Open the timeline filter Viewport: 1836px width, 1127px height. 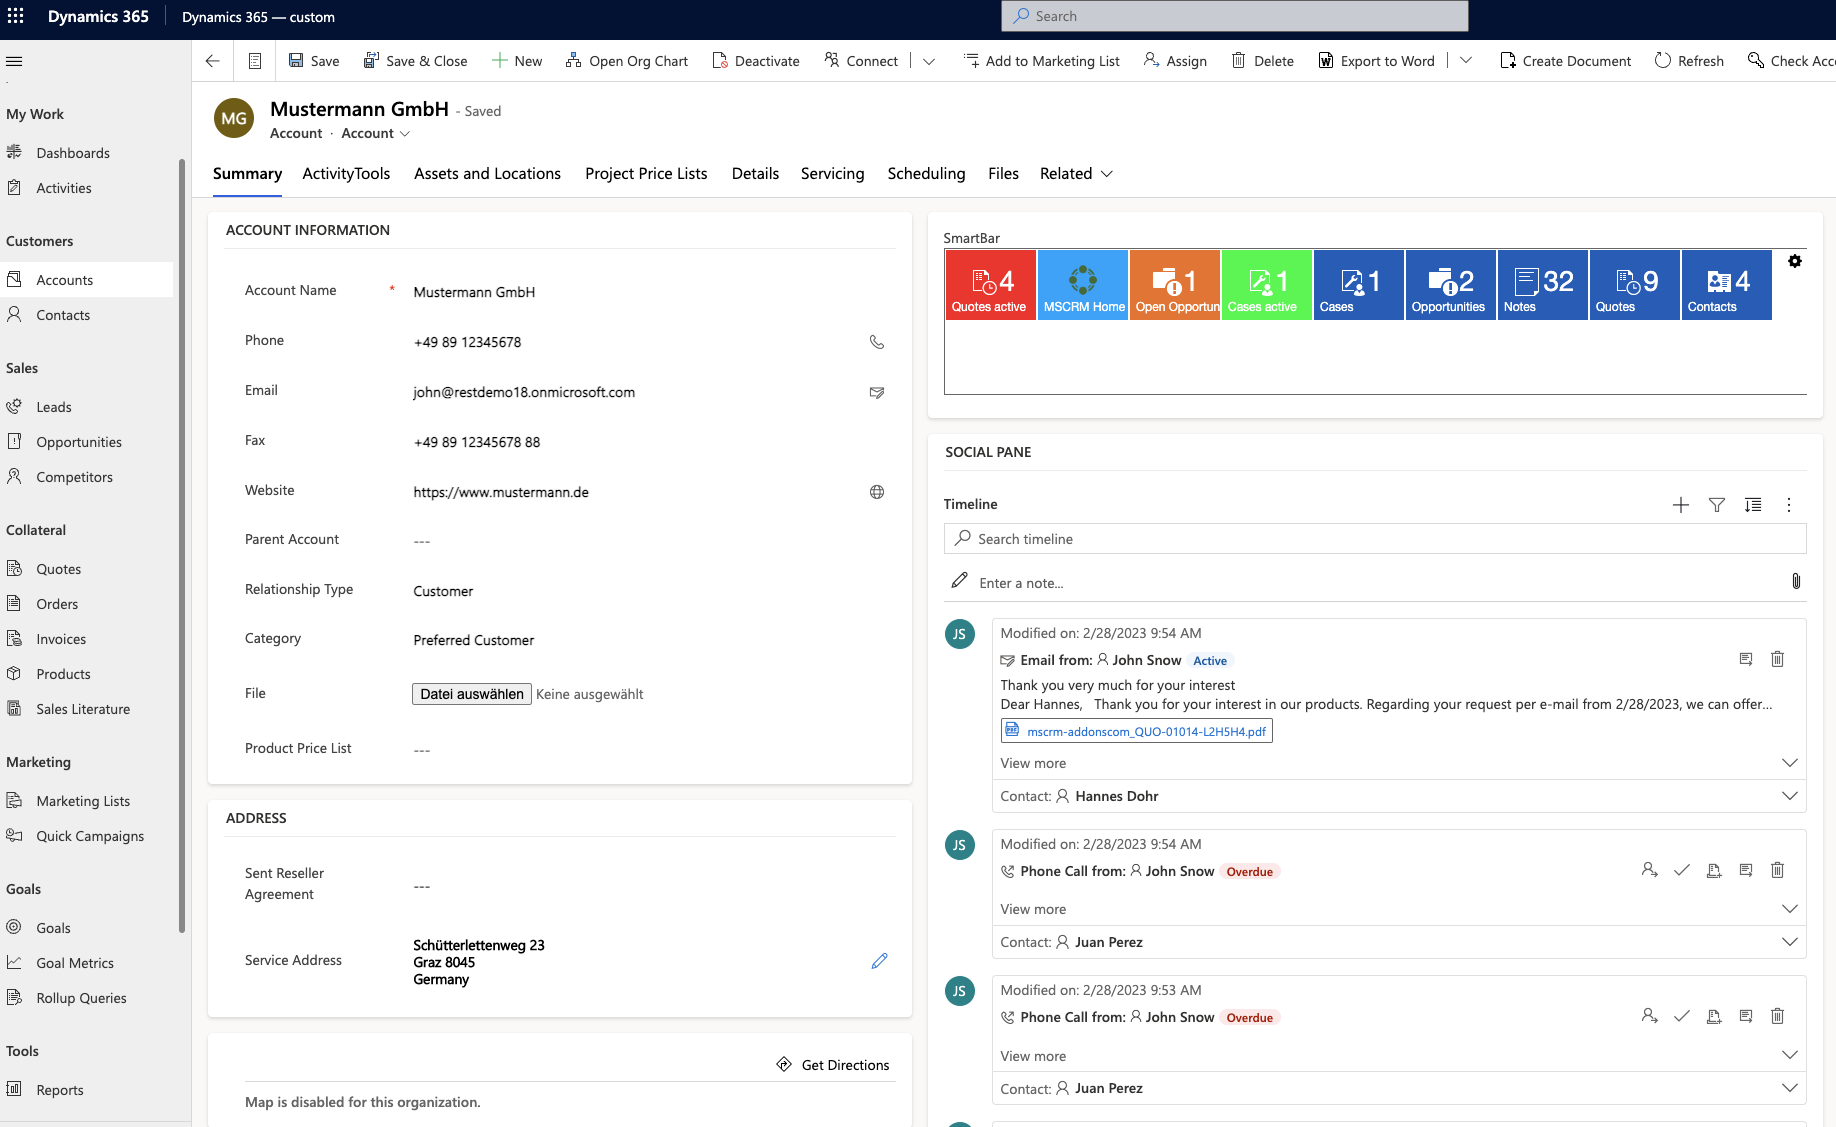pyautogui.click(x=1717, y=505)
